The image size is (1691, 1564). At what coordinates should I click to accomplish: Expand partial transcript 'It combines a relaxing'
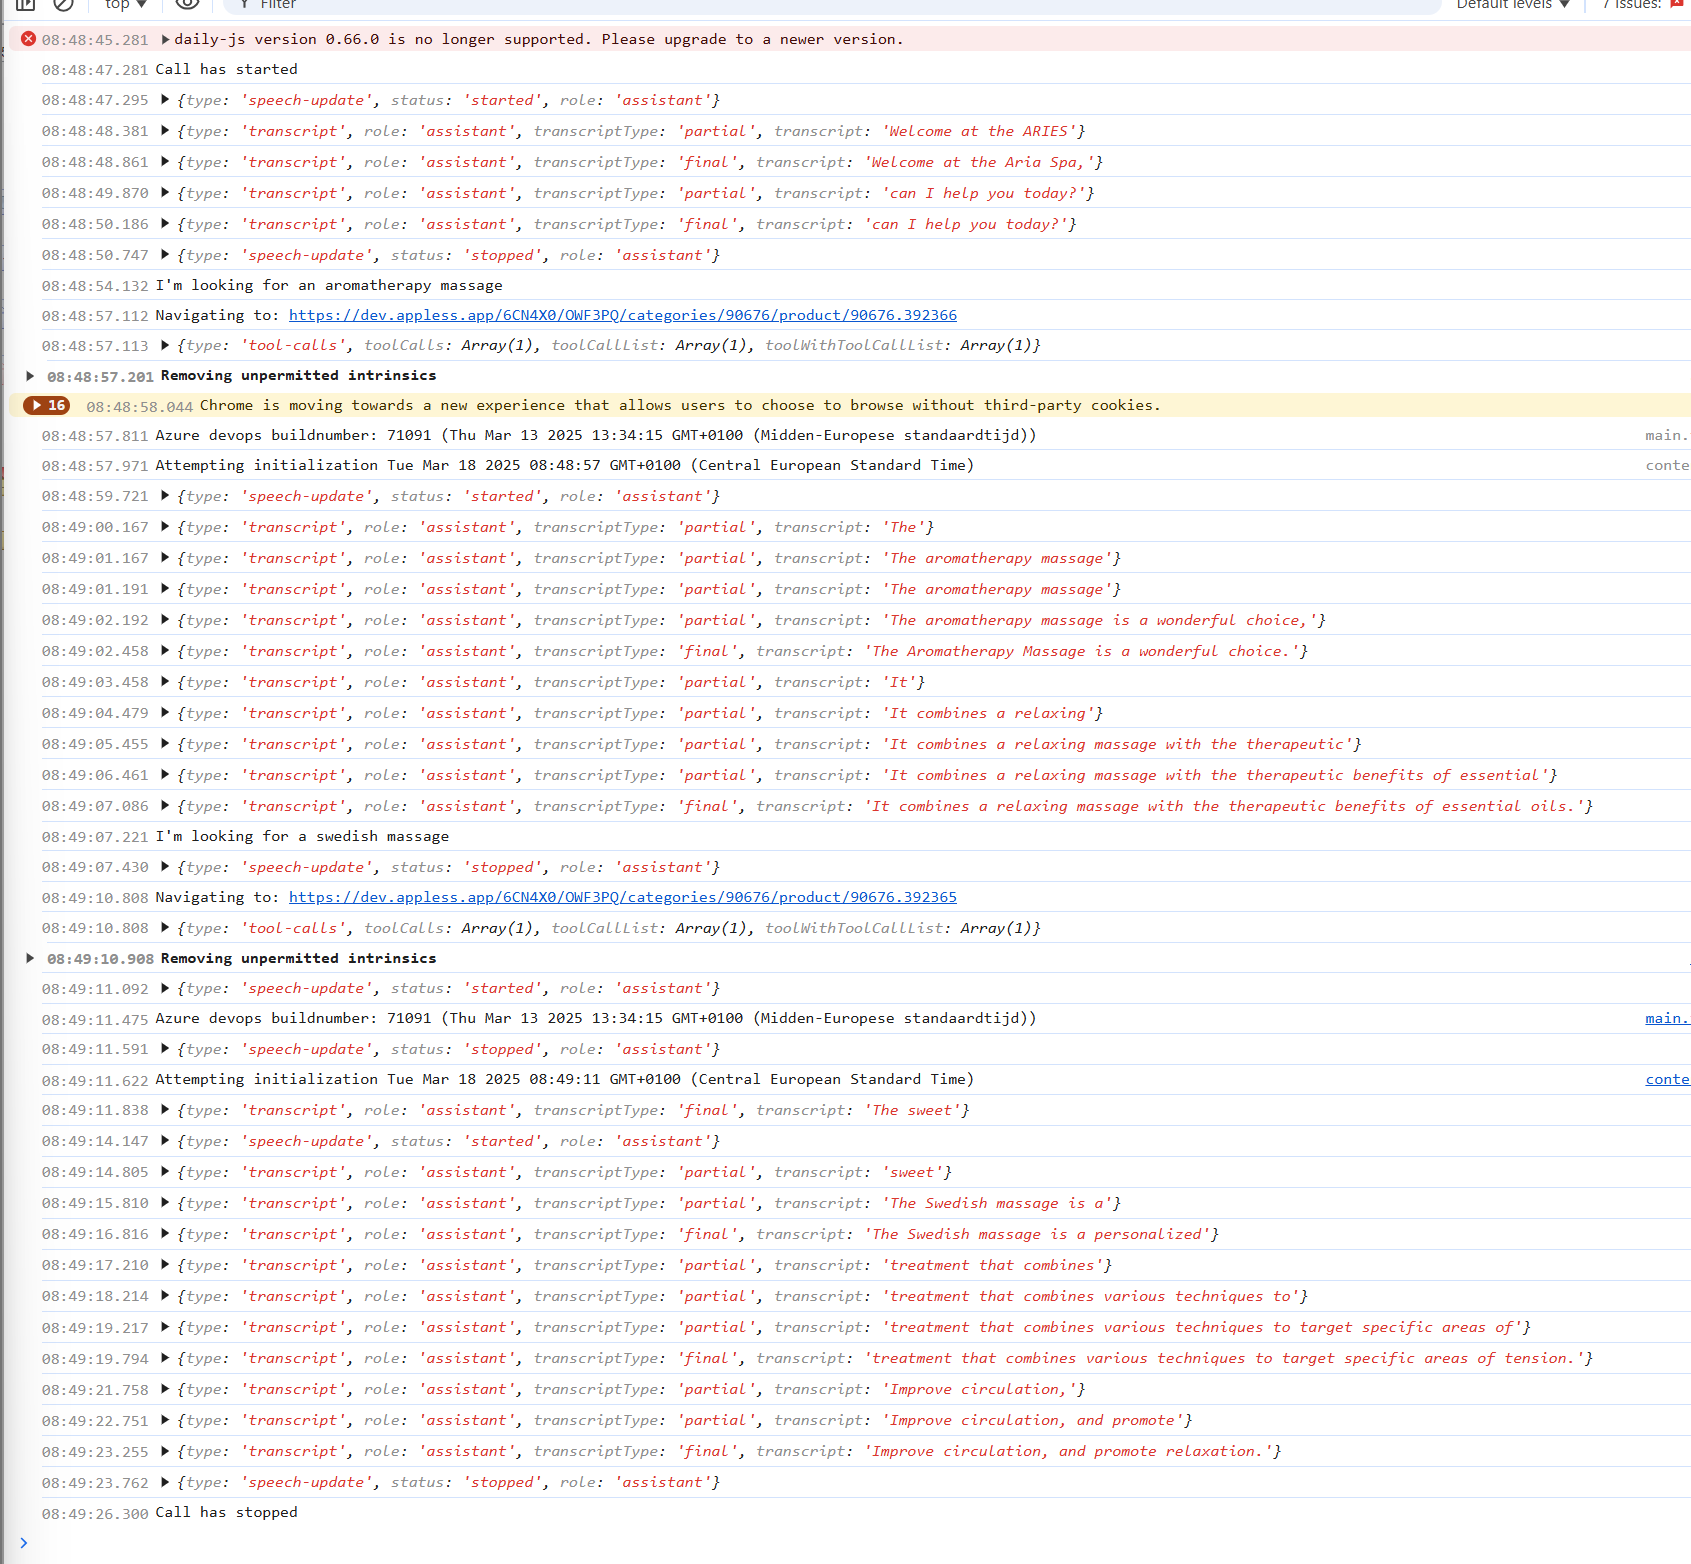(x=165, y=713)
